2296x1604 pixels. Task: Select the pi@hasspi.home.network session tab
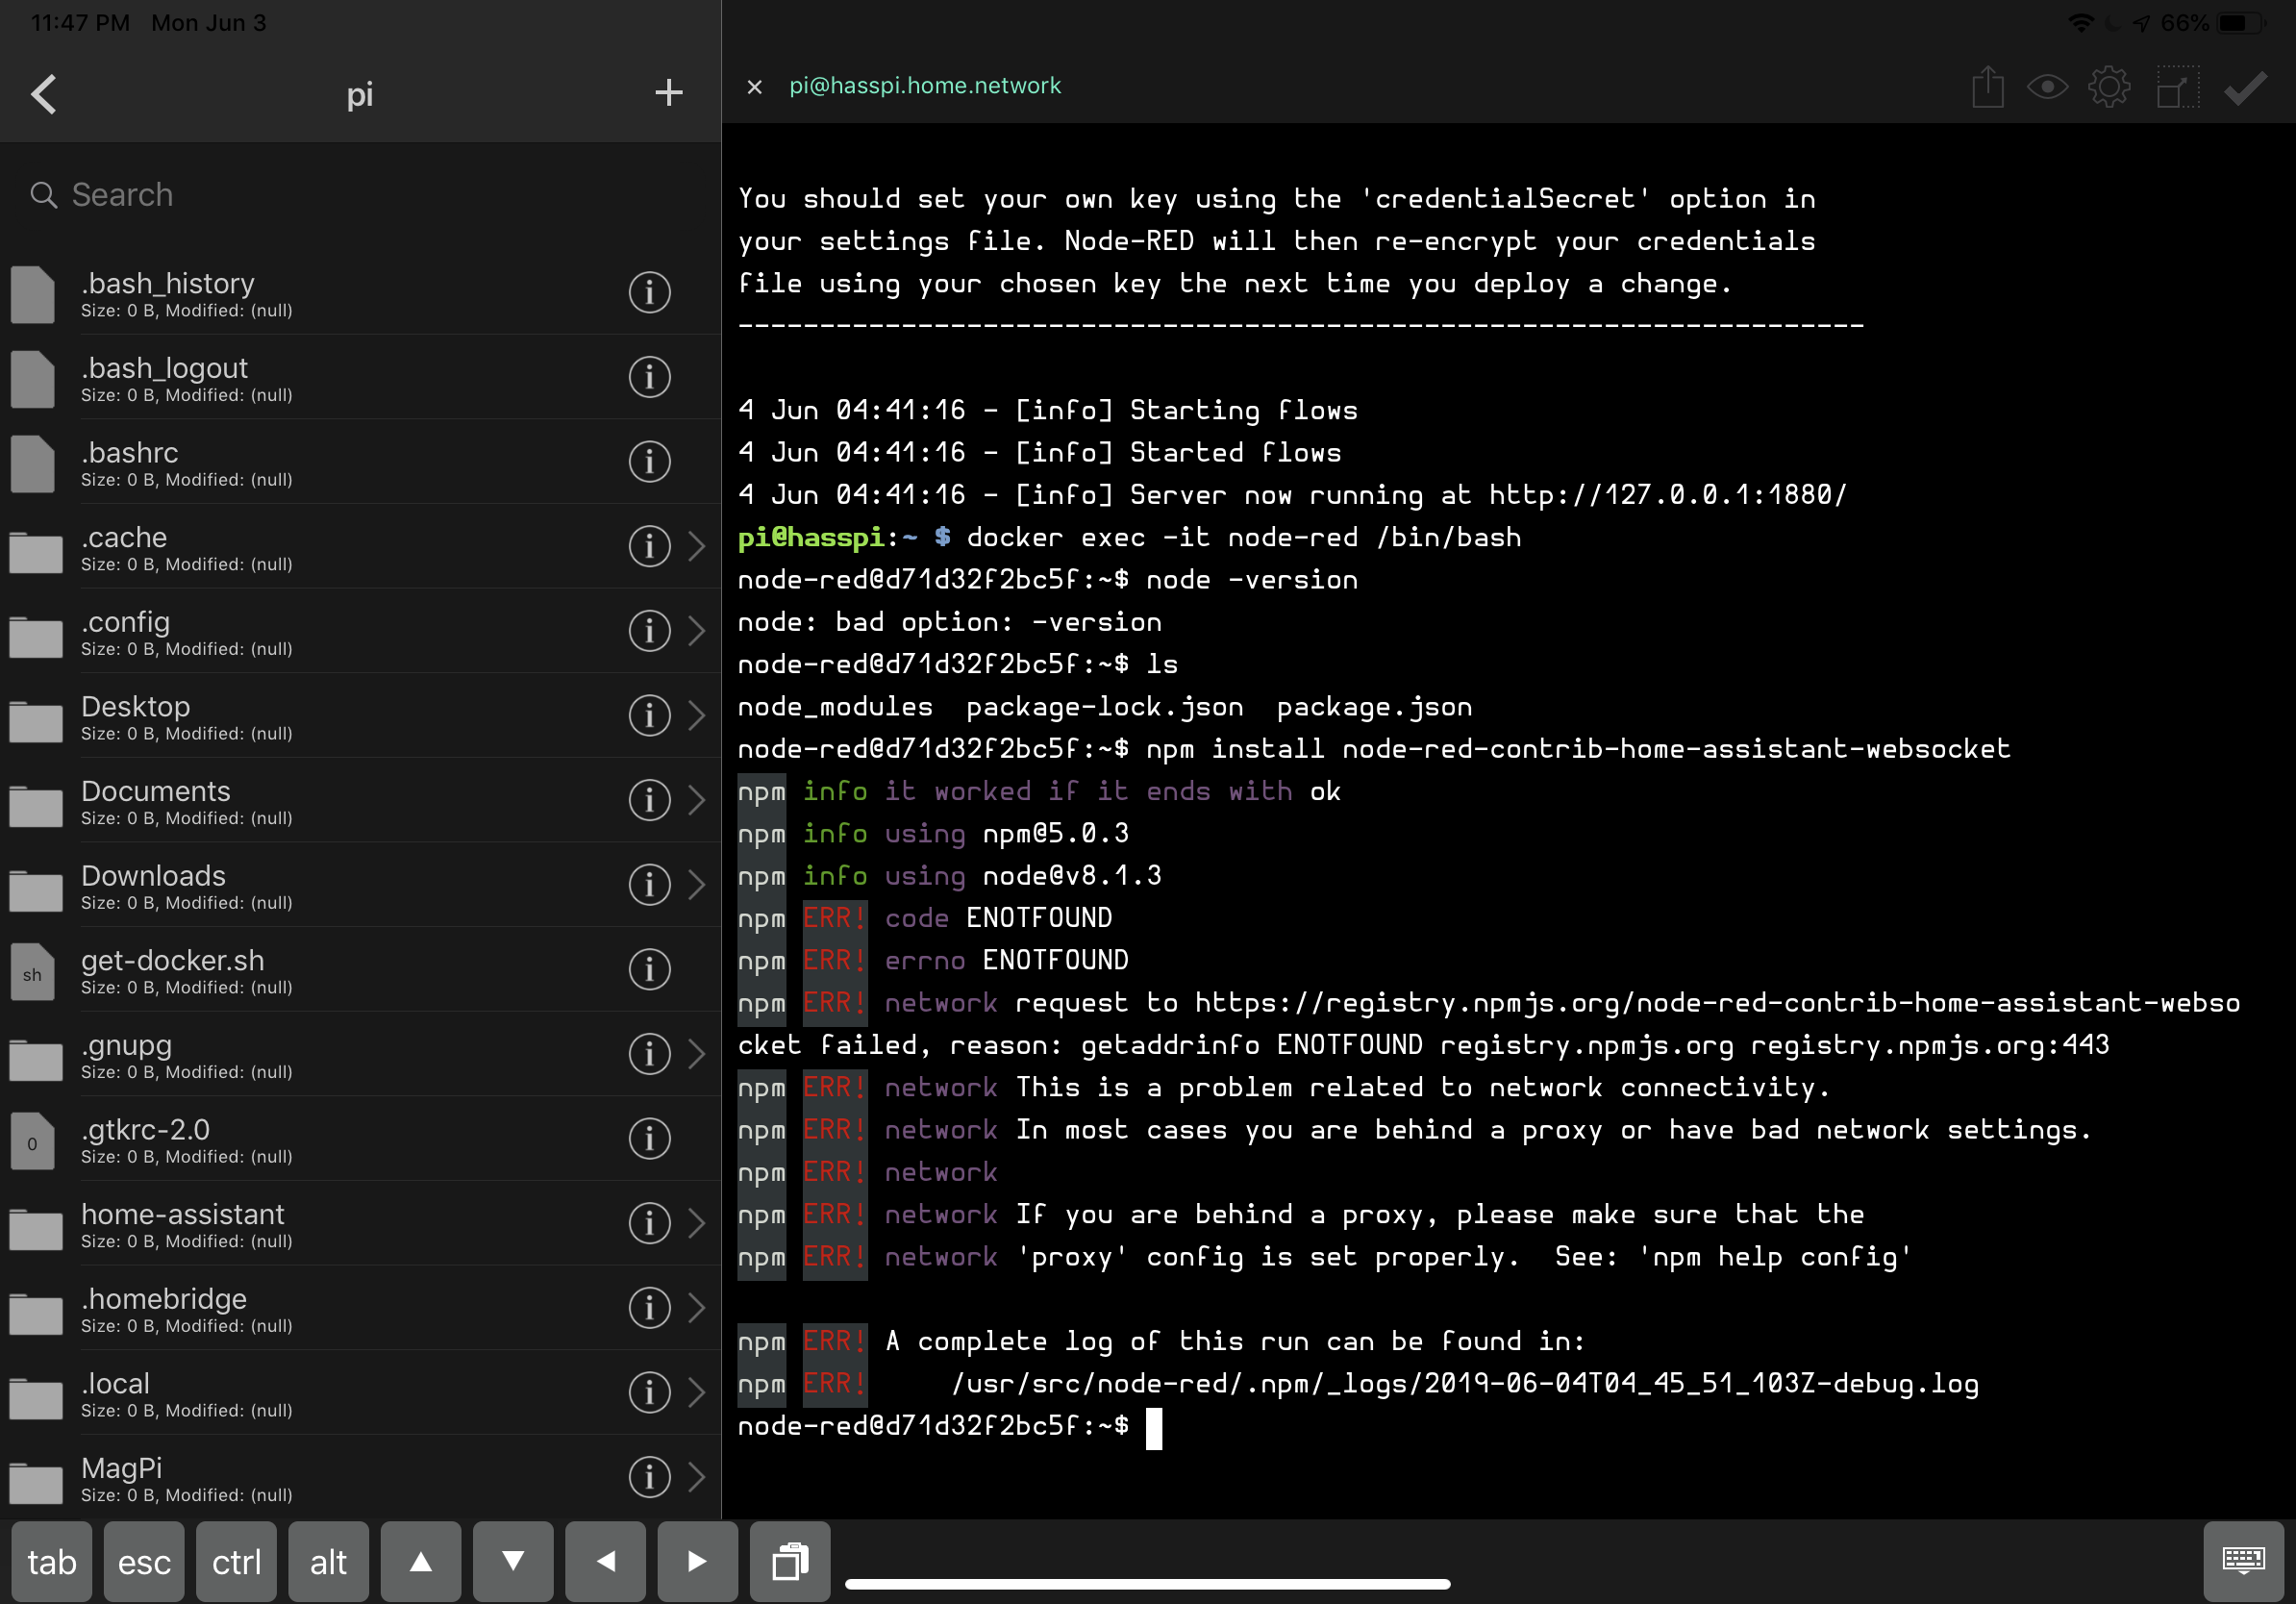925,86
